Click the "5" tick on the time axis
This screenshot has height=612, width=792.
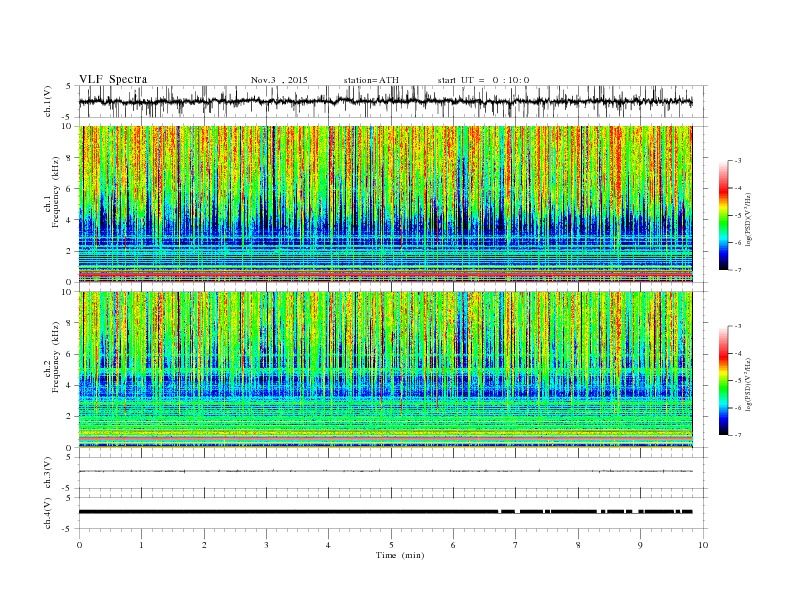coord(391,545)
